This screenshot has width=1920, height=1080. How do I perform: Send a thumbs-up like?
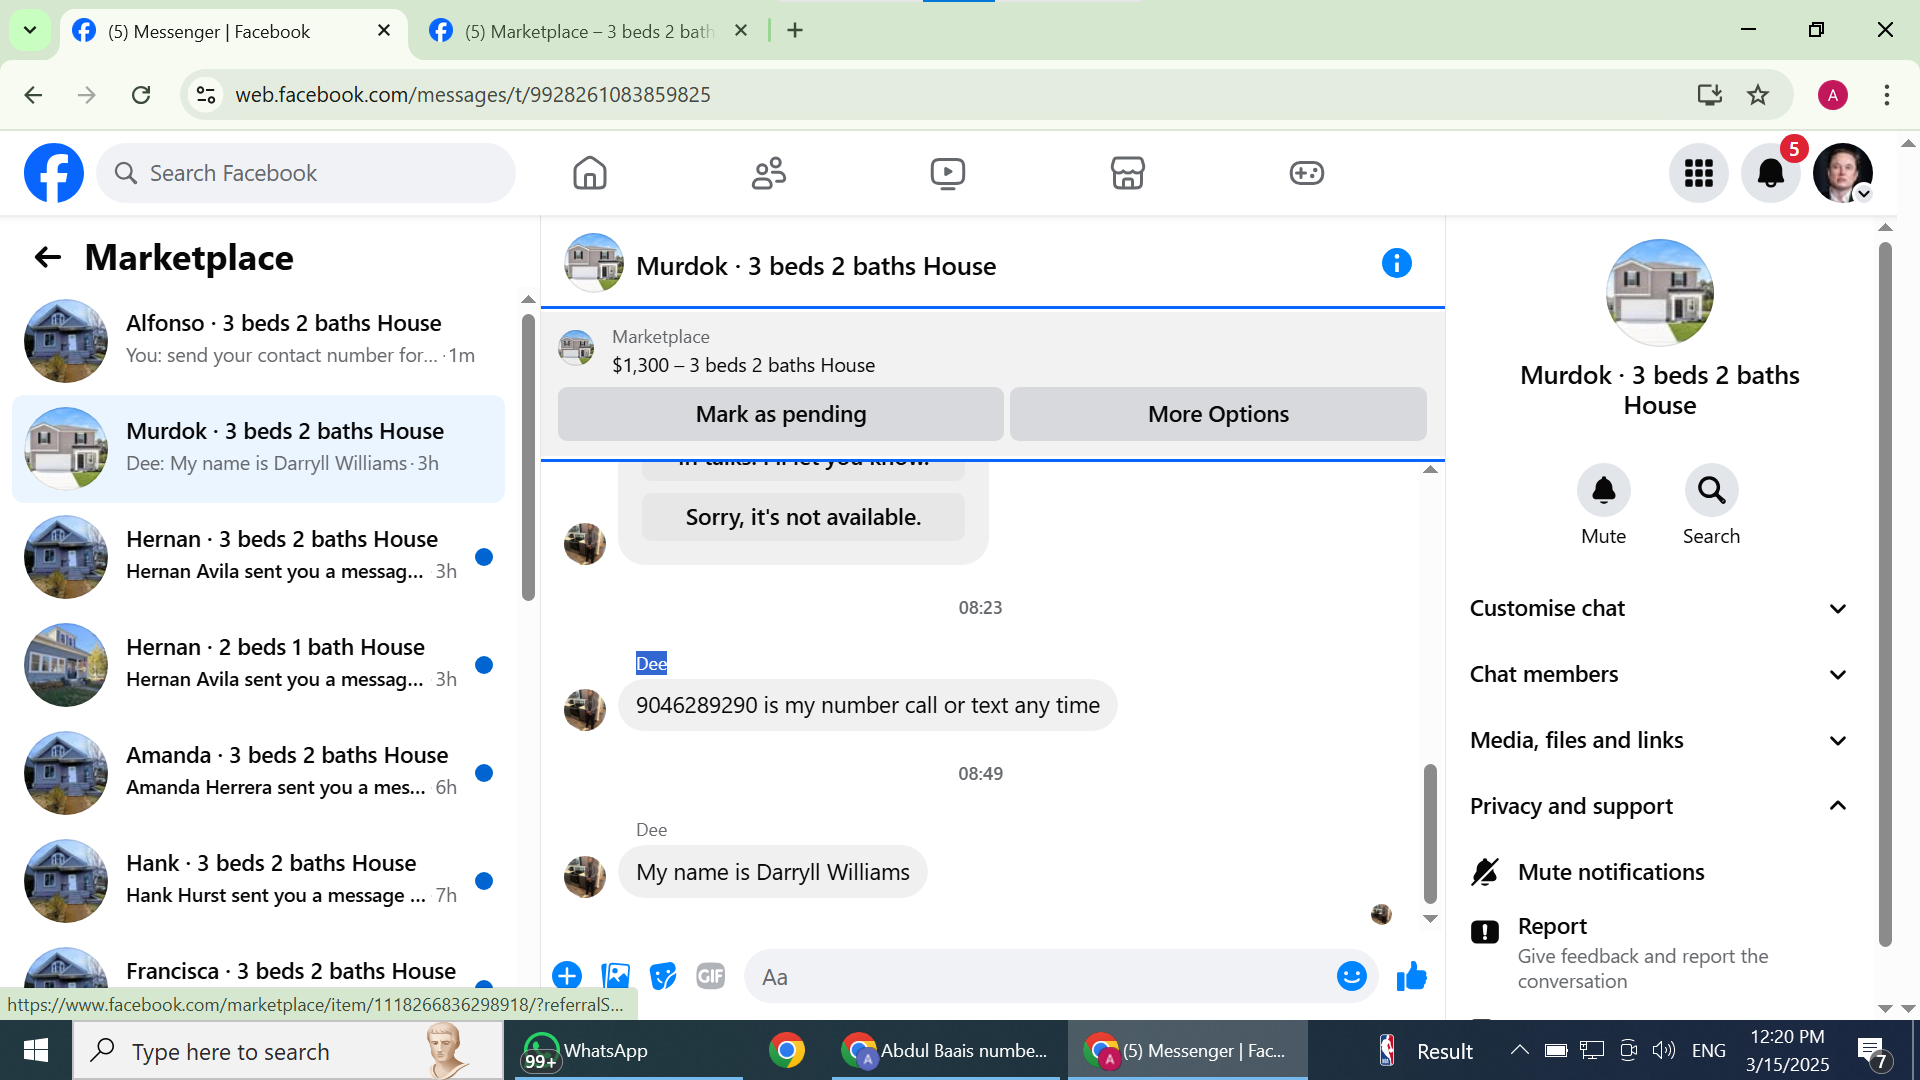click(x=1411, y=976)
